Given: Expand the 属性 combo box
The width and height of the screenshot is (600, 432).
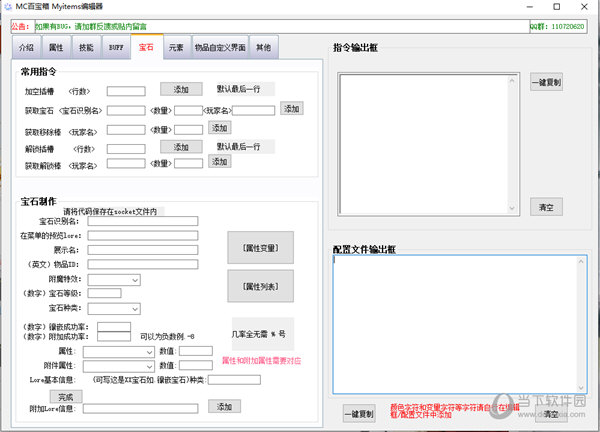Looking at the screenshot, I should (118, 351).
